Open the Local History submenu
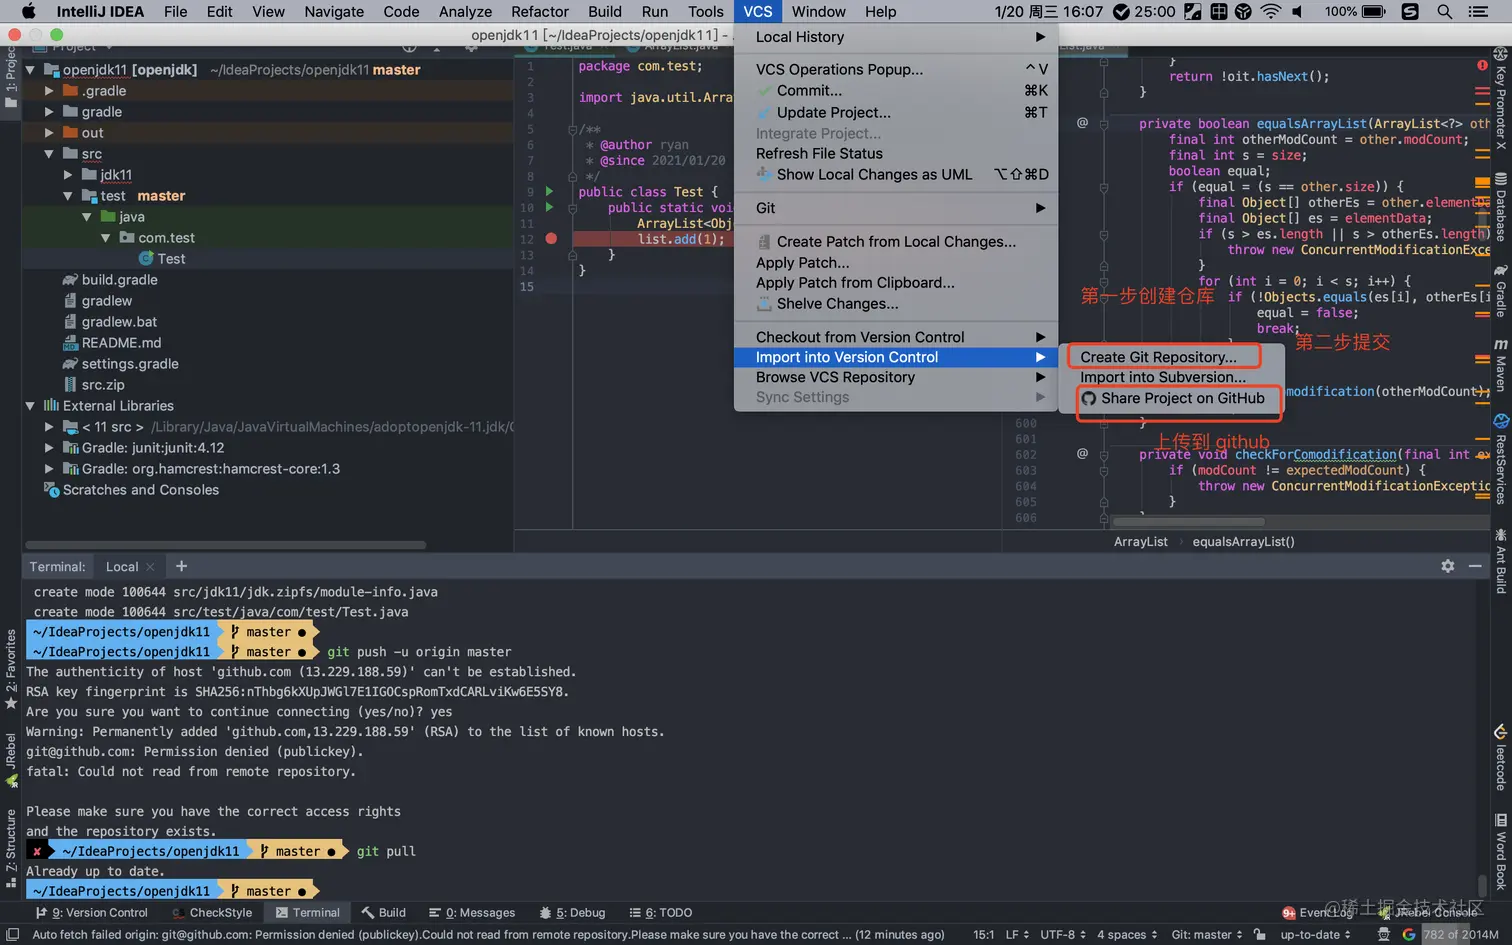The image size is (1512, 945). tap(895, 37)
